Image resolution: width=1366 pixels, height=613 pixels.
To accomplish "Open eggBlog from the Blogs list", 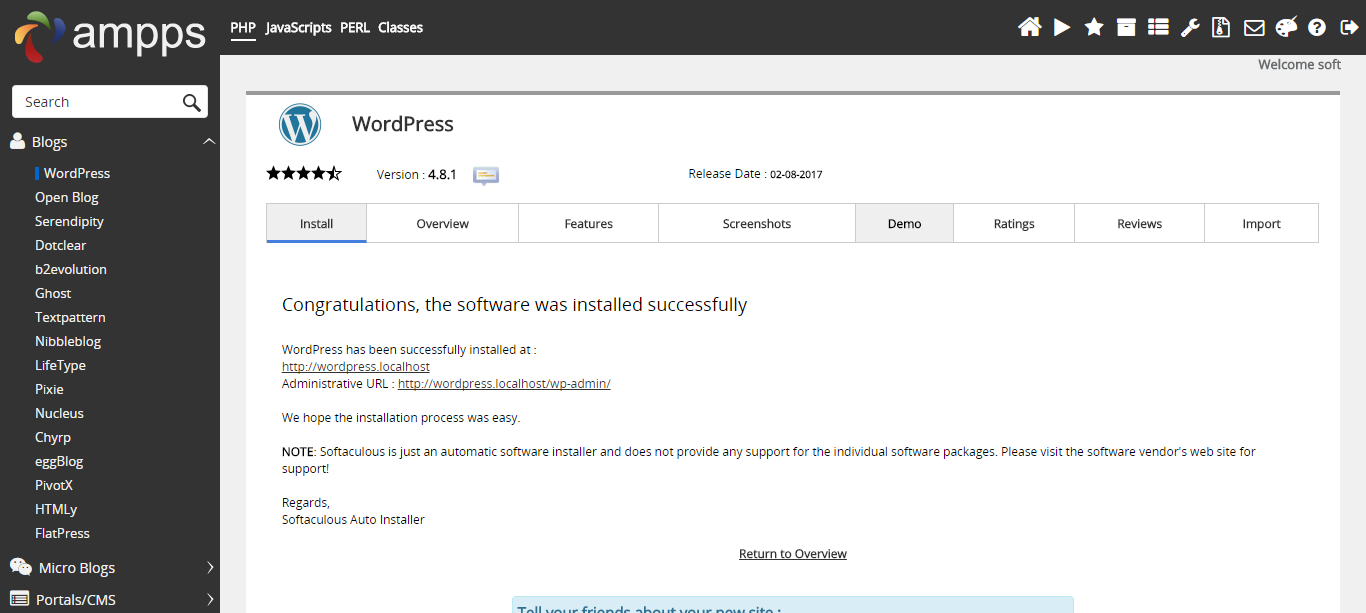I will [60, 461].
